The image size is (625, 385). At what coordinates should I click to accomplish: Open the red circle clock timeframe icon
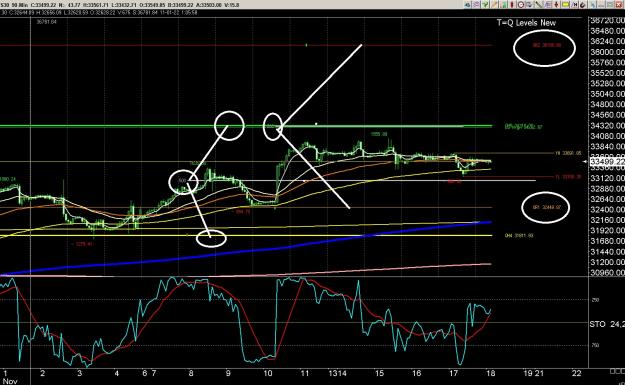pos(521,4)
